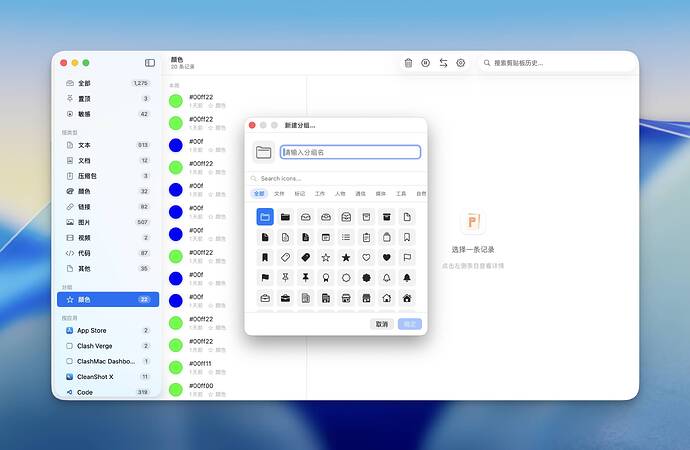Select the filled flag icon
Viewport: 690px width, 450px height.
click(x=265, y=278)
